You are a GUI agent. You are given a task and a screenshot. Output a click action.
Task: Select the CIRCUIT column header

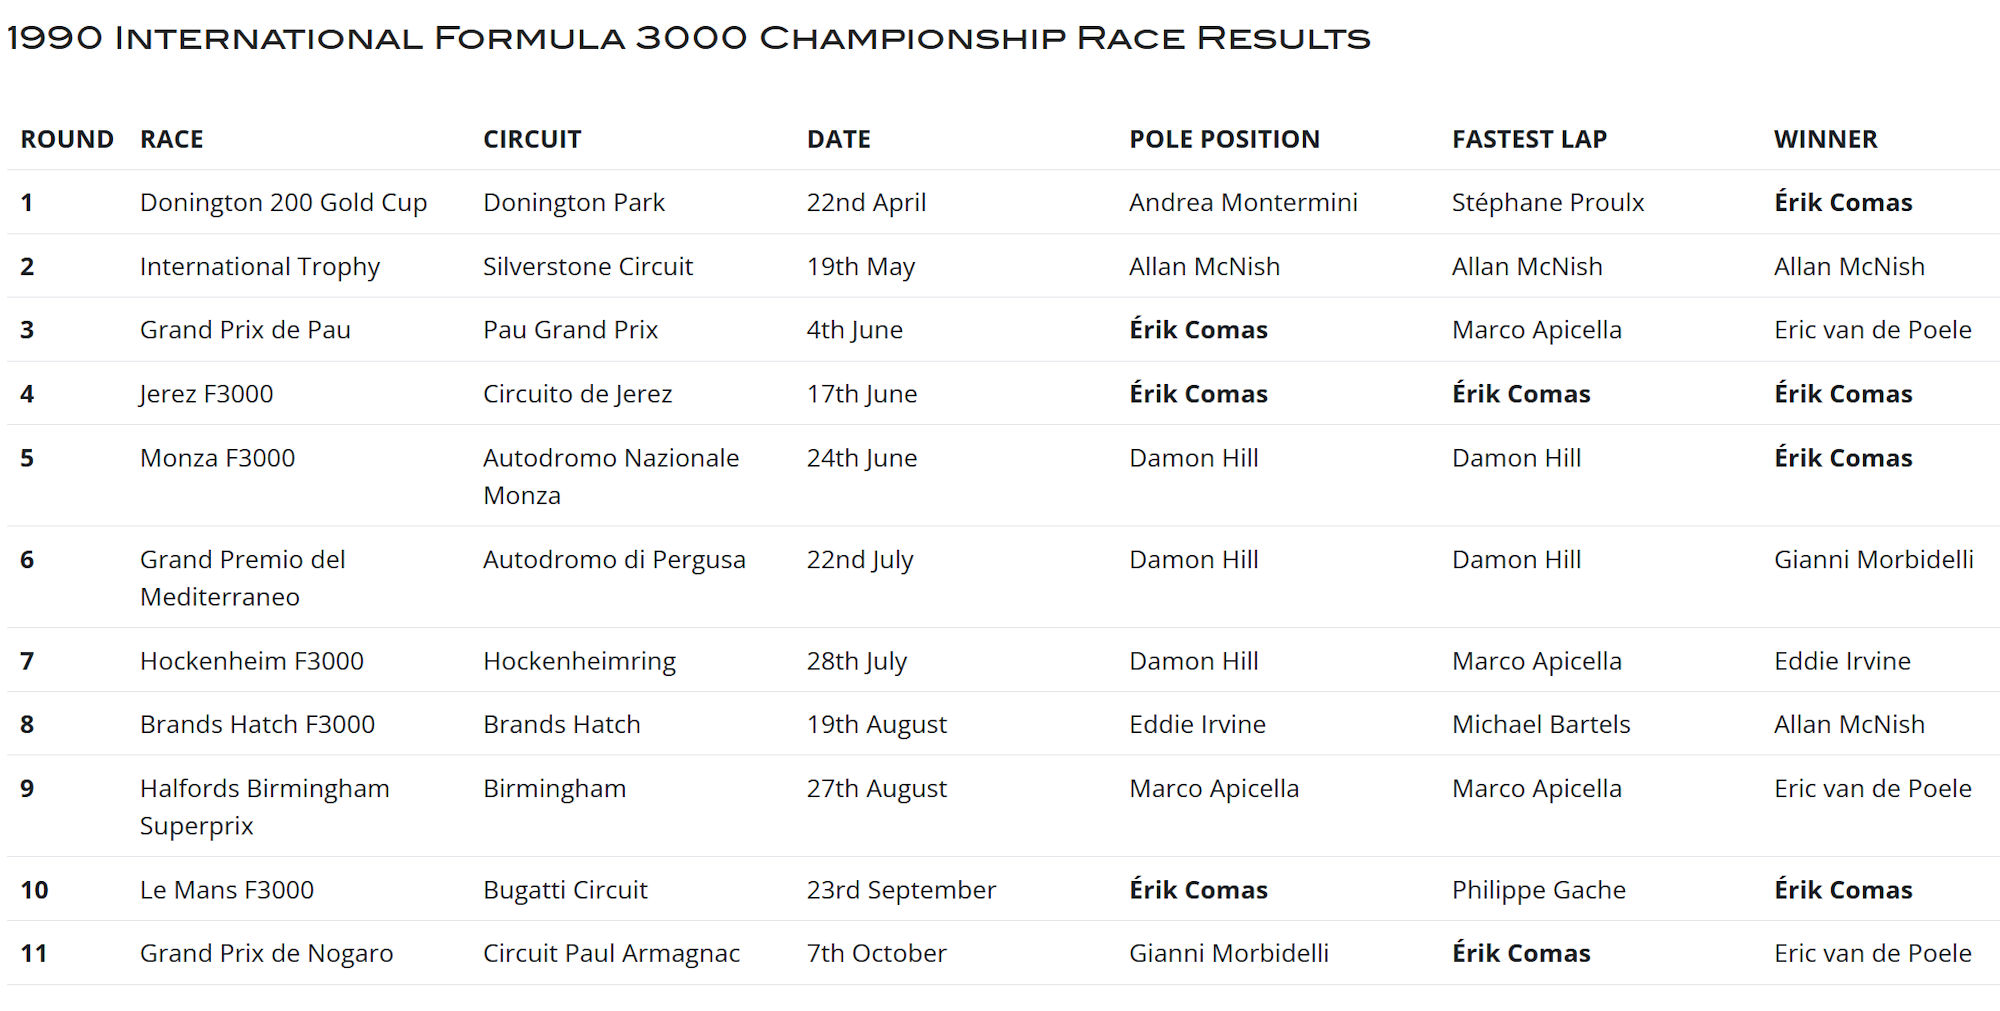pyautogui.click(x=532, y=139)
